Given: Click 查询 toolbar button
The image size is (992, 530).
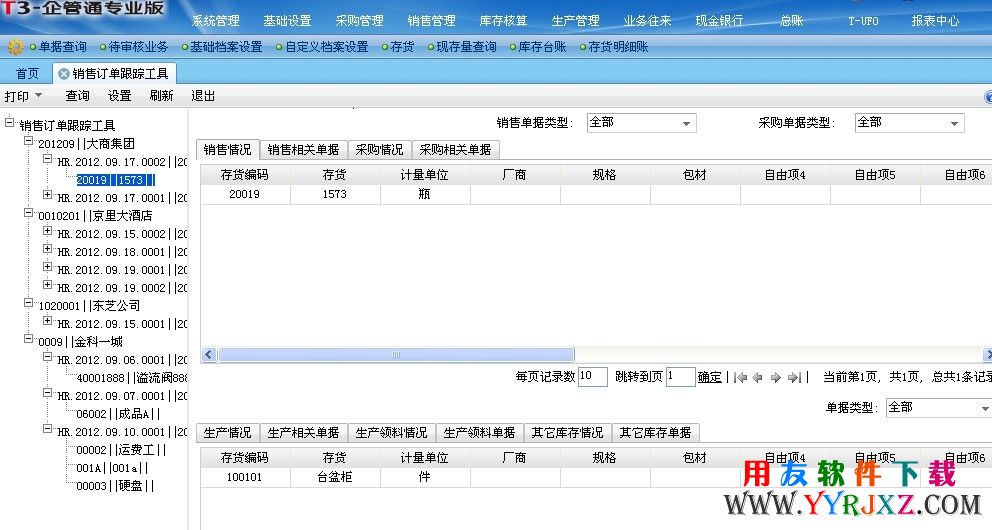Looking at the screenshot, I should click(x=77, y=96).
